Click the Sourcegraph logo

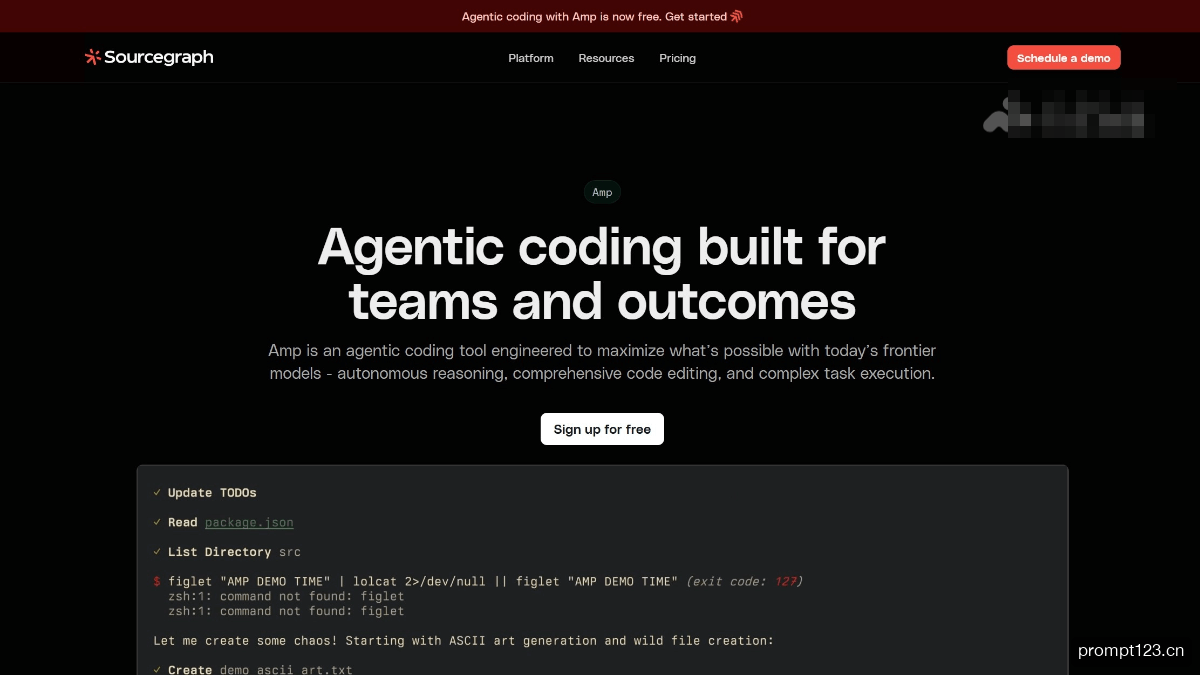(149, 58)
